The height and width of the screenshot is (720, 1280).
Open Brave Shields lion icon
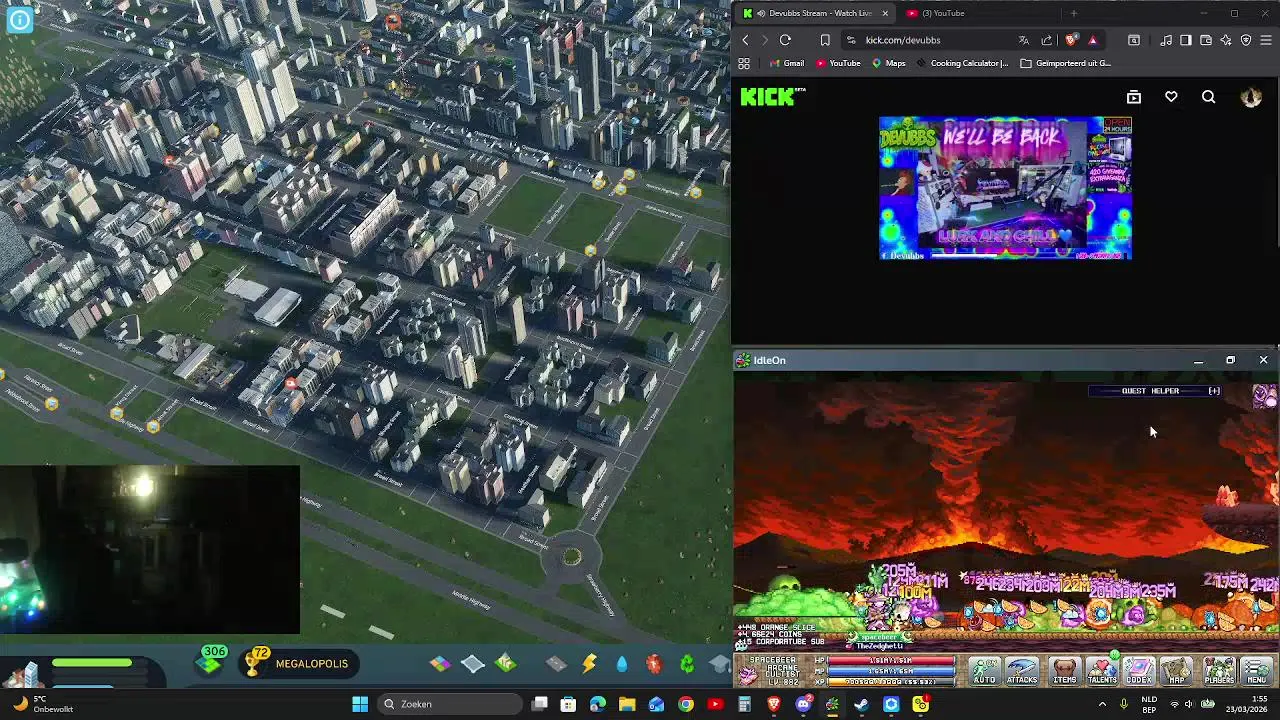pos(1071,40)
